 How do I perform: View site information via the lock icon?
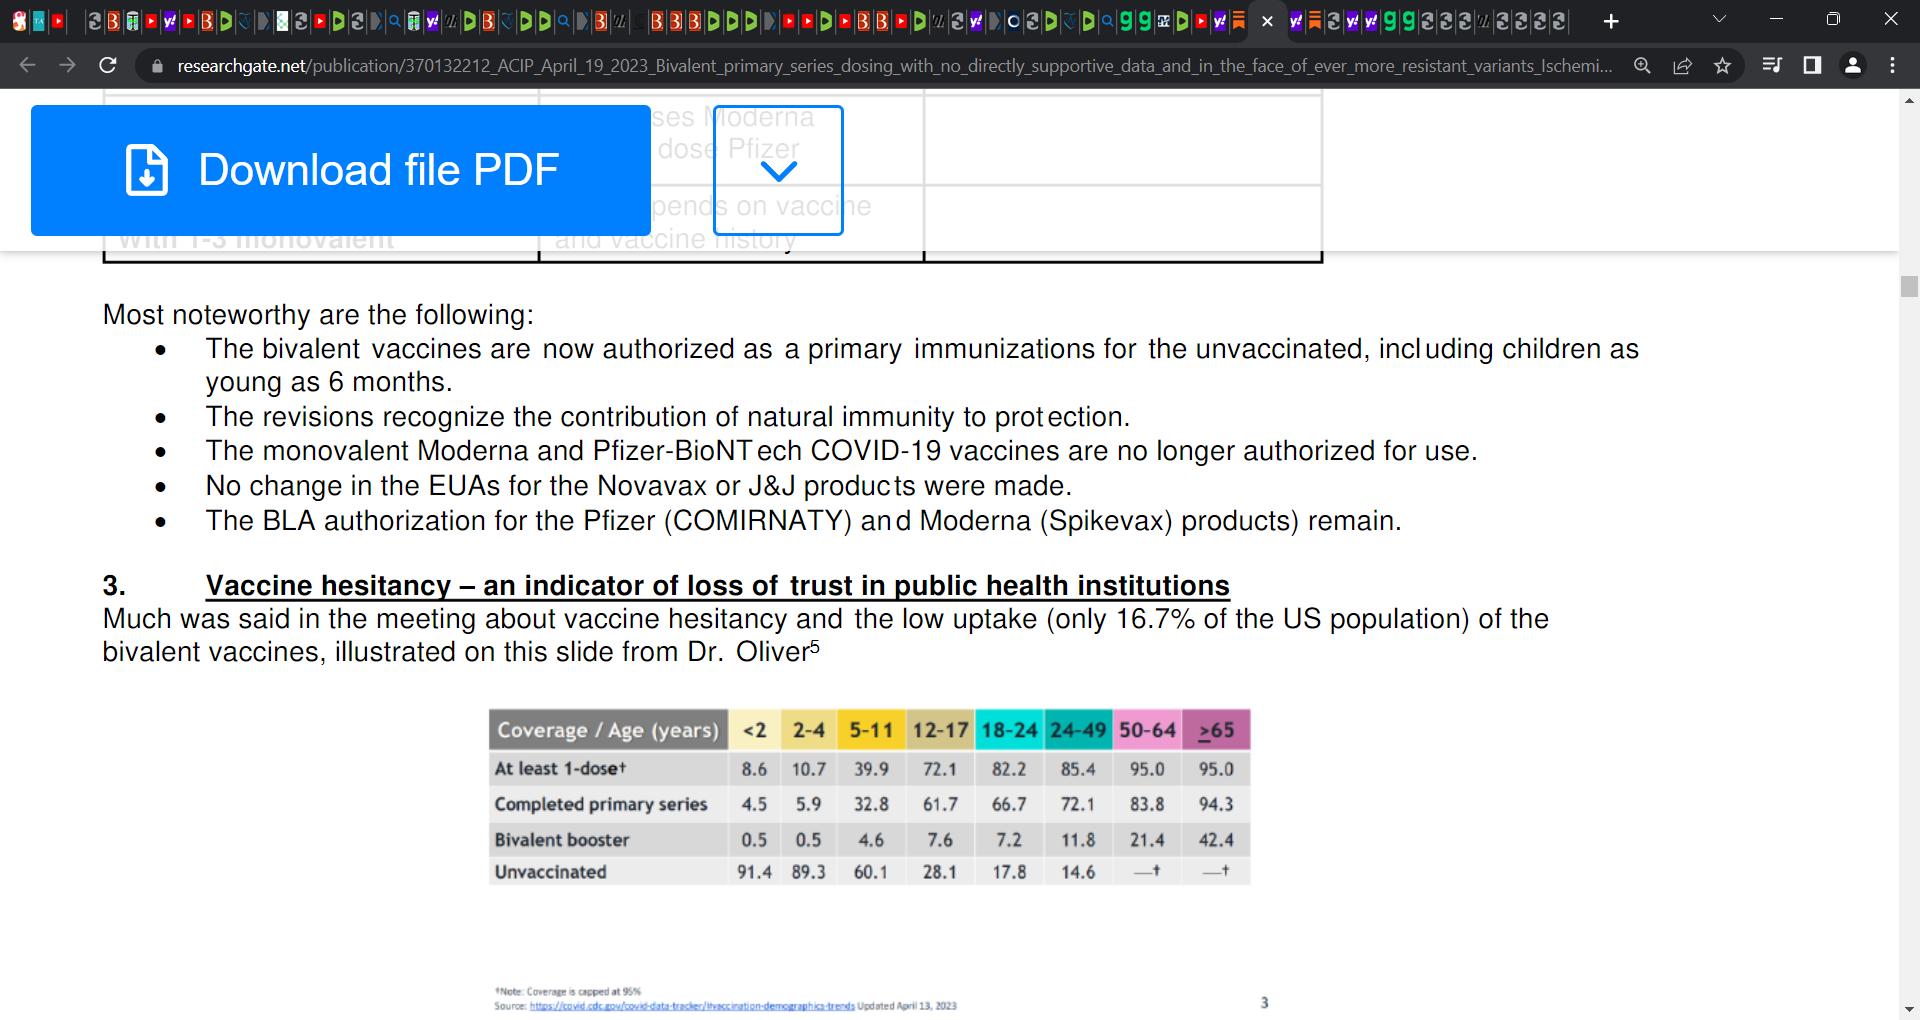(x=156, y=66)
